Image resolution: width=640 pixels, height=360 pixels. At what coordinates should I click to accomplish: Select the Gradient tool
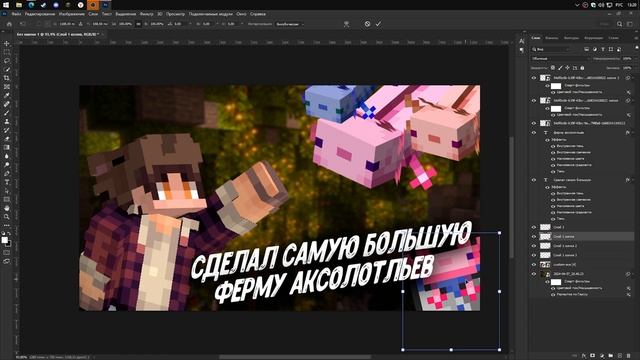(x=7, y=147)
